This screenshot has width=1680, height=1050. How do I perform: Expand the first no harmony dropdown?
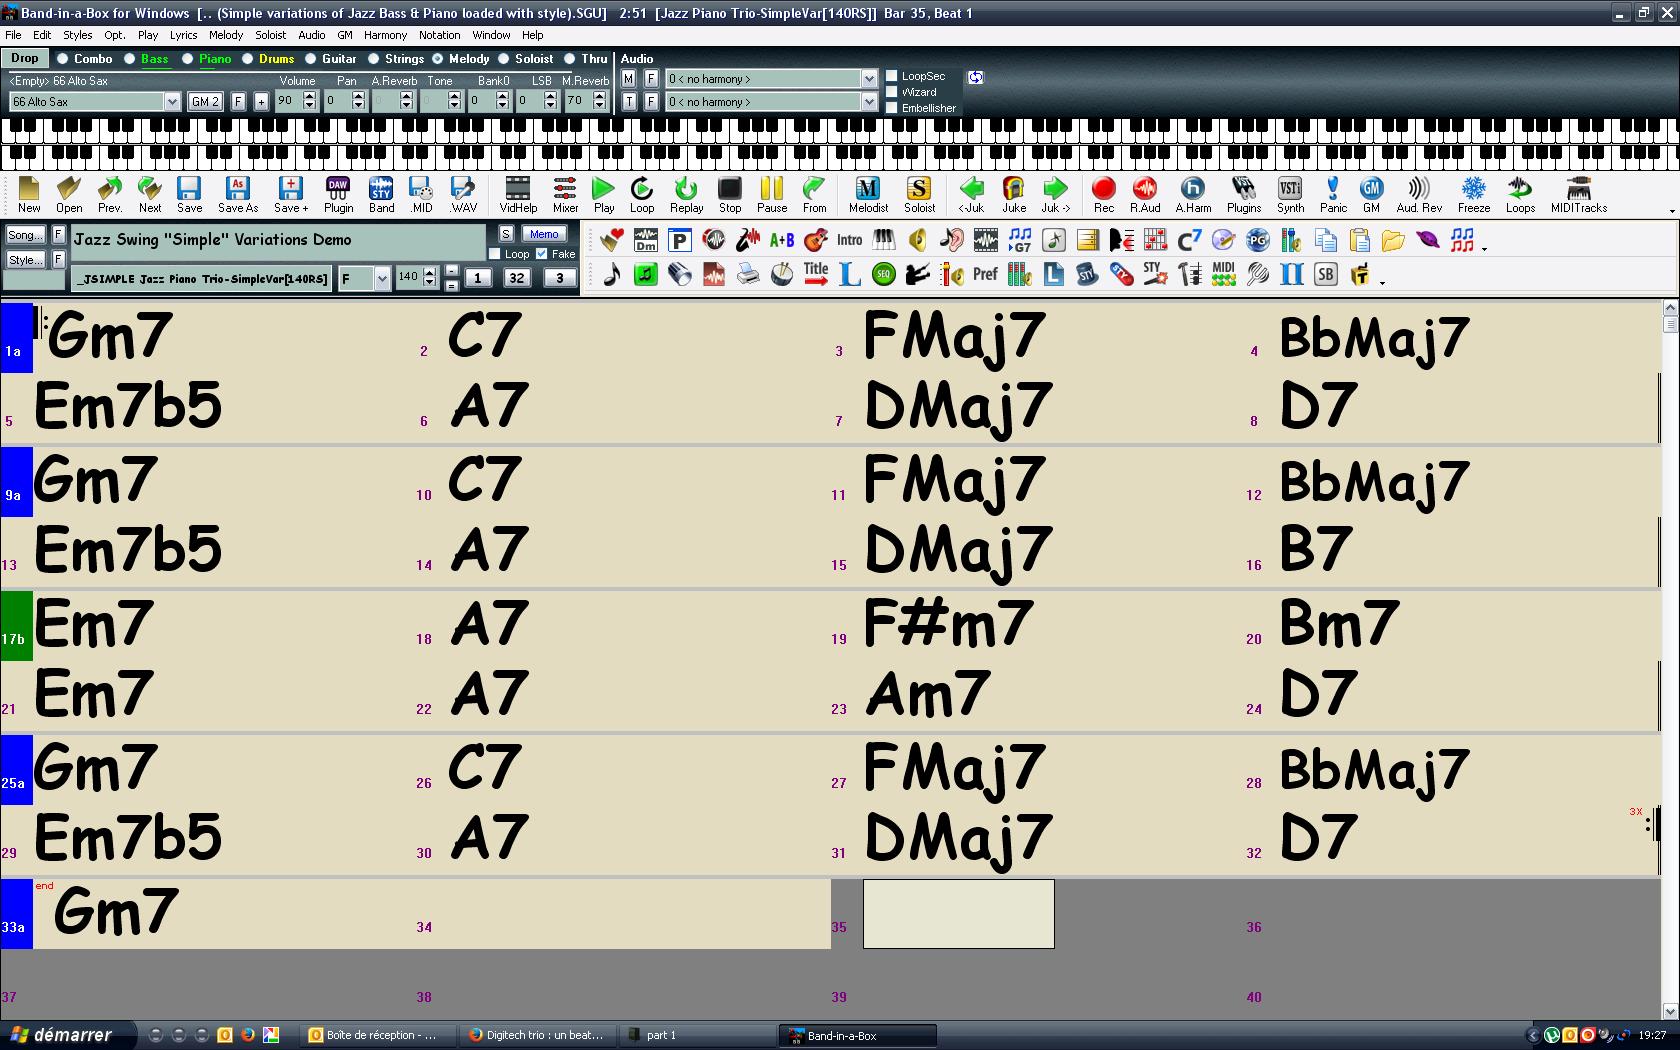(868, 79)
